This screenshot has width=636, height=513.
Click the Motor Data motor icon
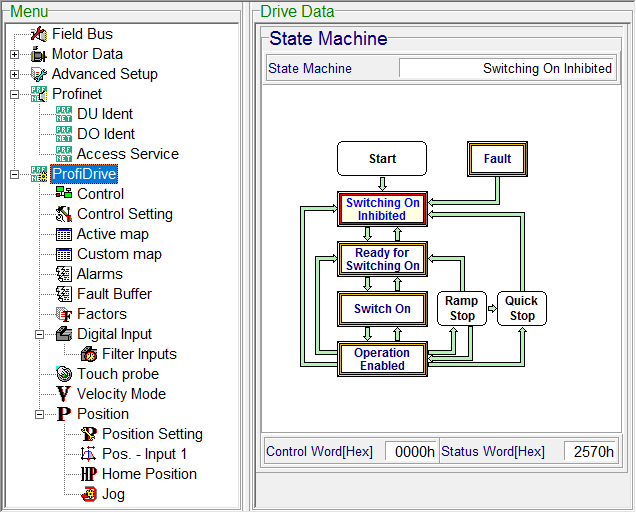click(39, 54)
